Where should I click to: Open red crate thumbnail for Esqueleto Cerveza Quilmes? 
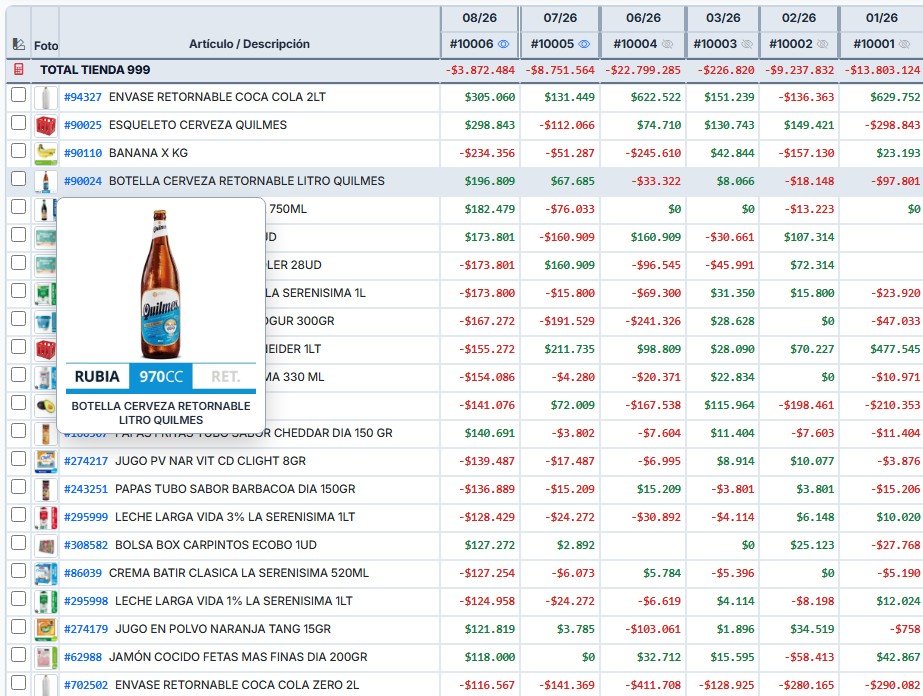[x=45, y=125]
